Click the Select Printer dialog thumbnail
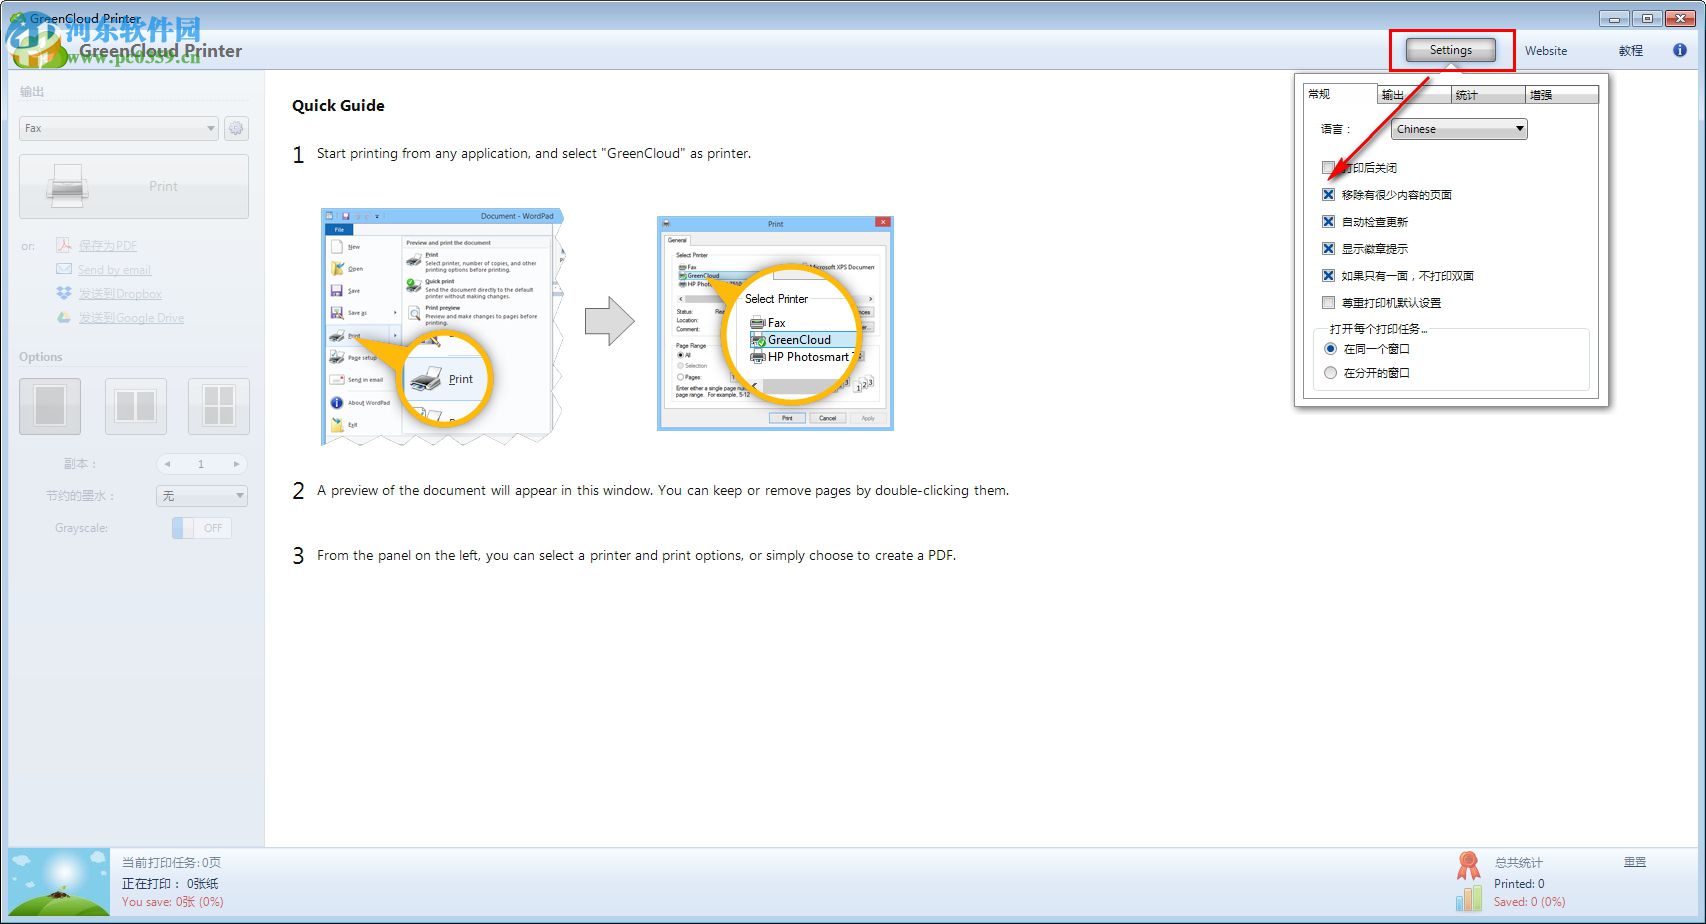The image size is (1706, 924). 775,323
